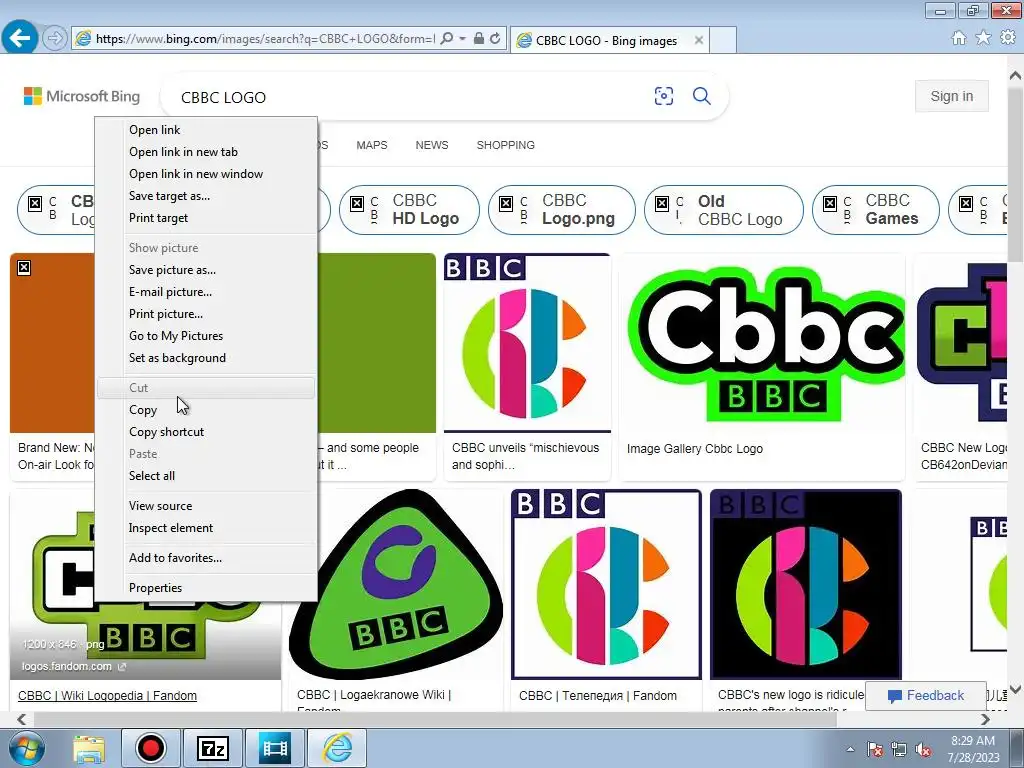The width and height of the screenshot is (1024, 768).
Task: Click the security lock icon in address bar
Action: 479,39
